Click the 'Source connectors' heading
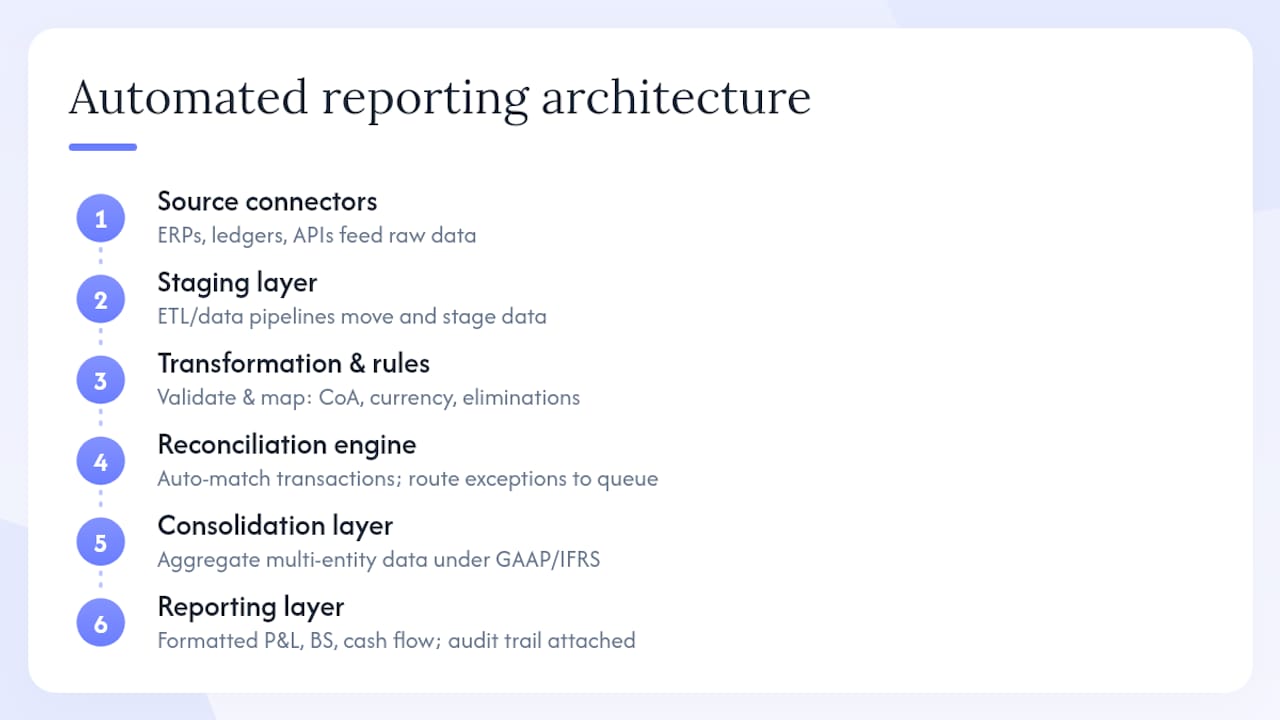This screenshot has width=1280, height=720. [267, 201]
